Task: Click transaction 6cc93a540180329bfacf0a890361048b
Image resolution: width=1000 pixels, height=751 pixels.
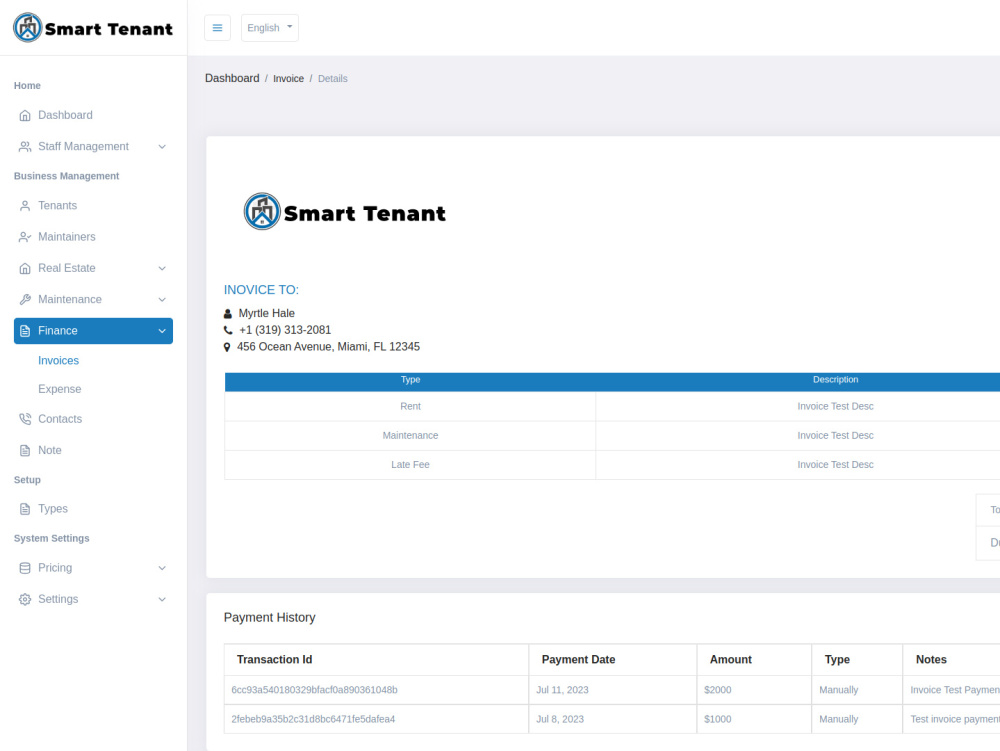Action: click(314, 690)
